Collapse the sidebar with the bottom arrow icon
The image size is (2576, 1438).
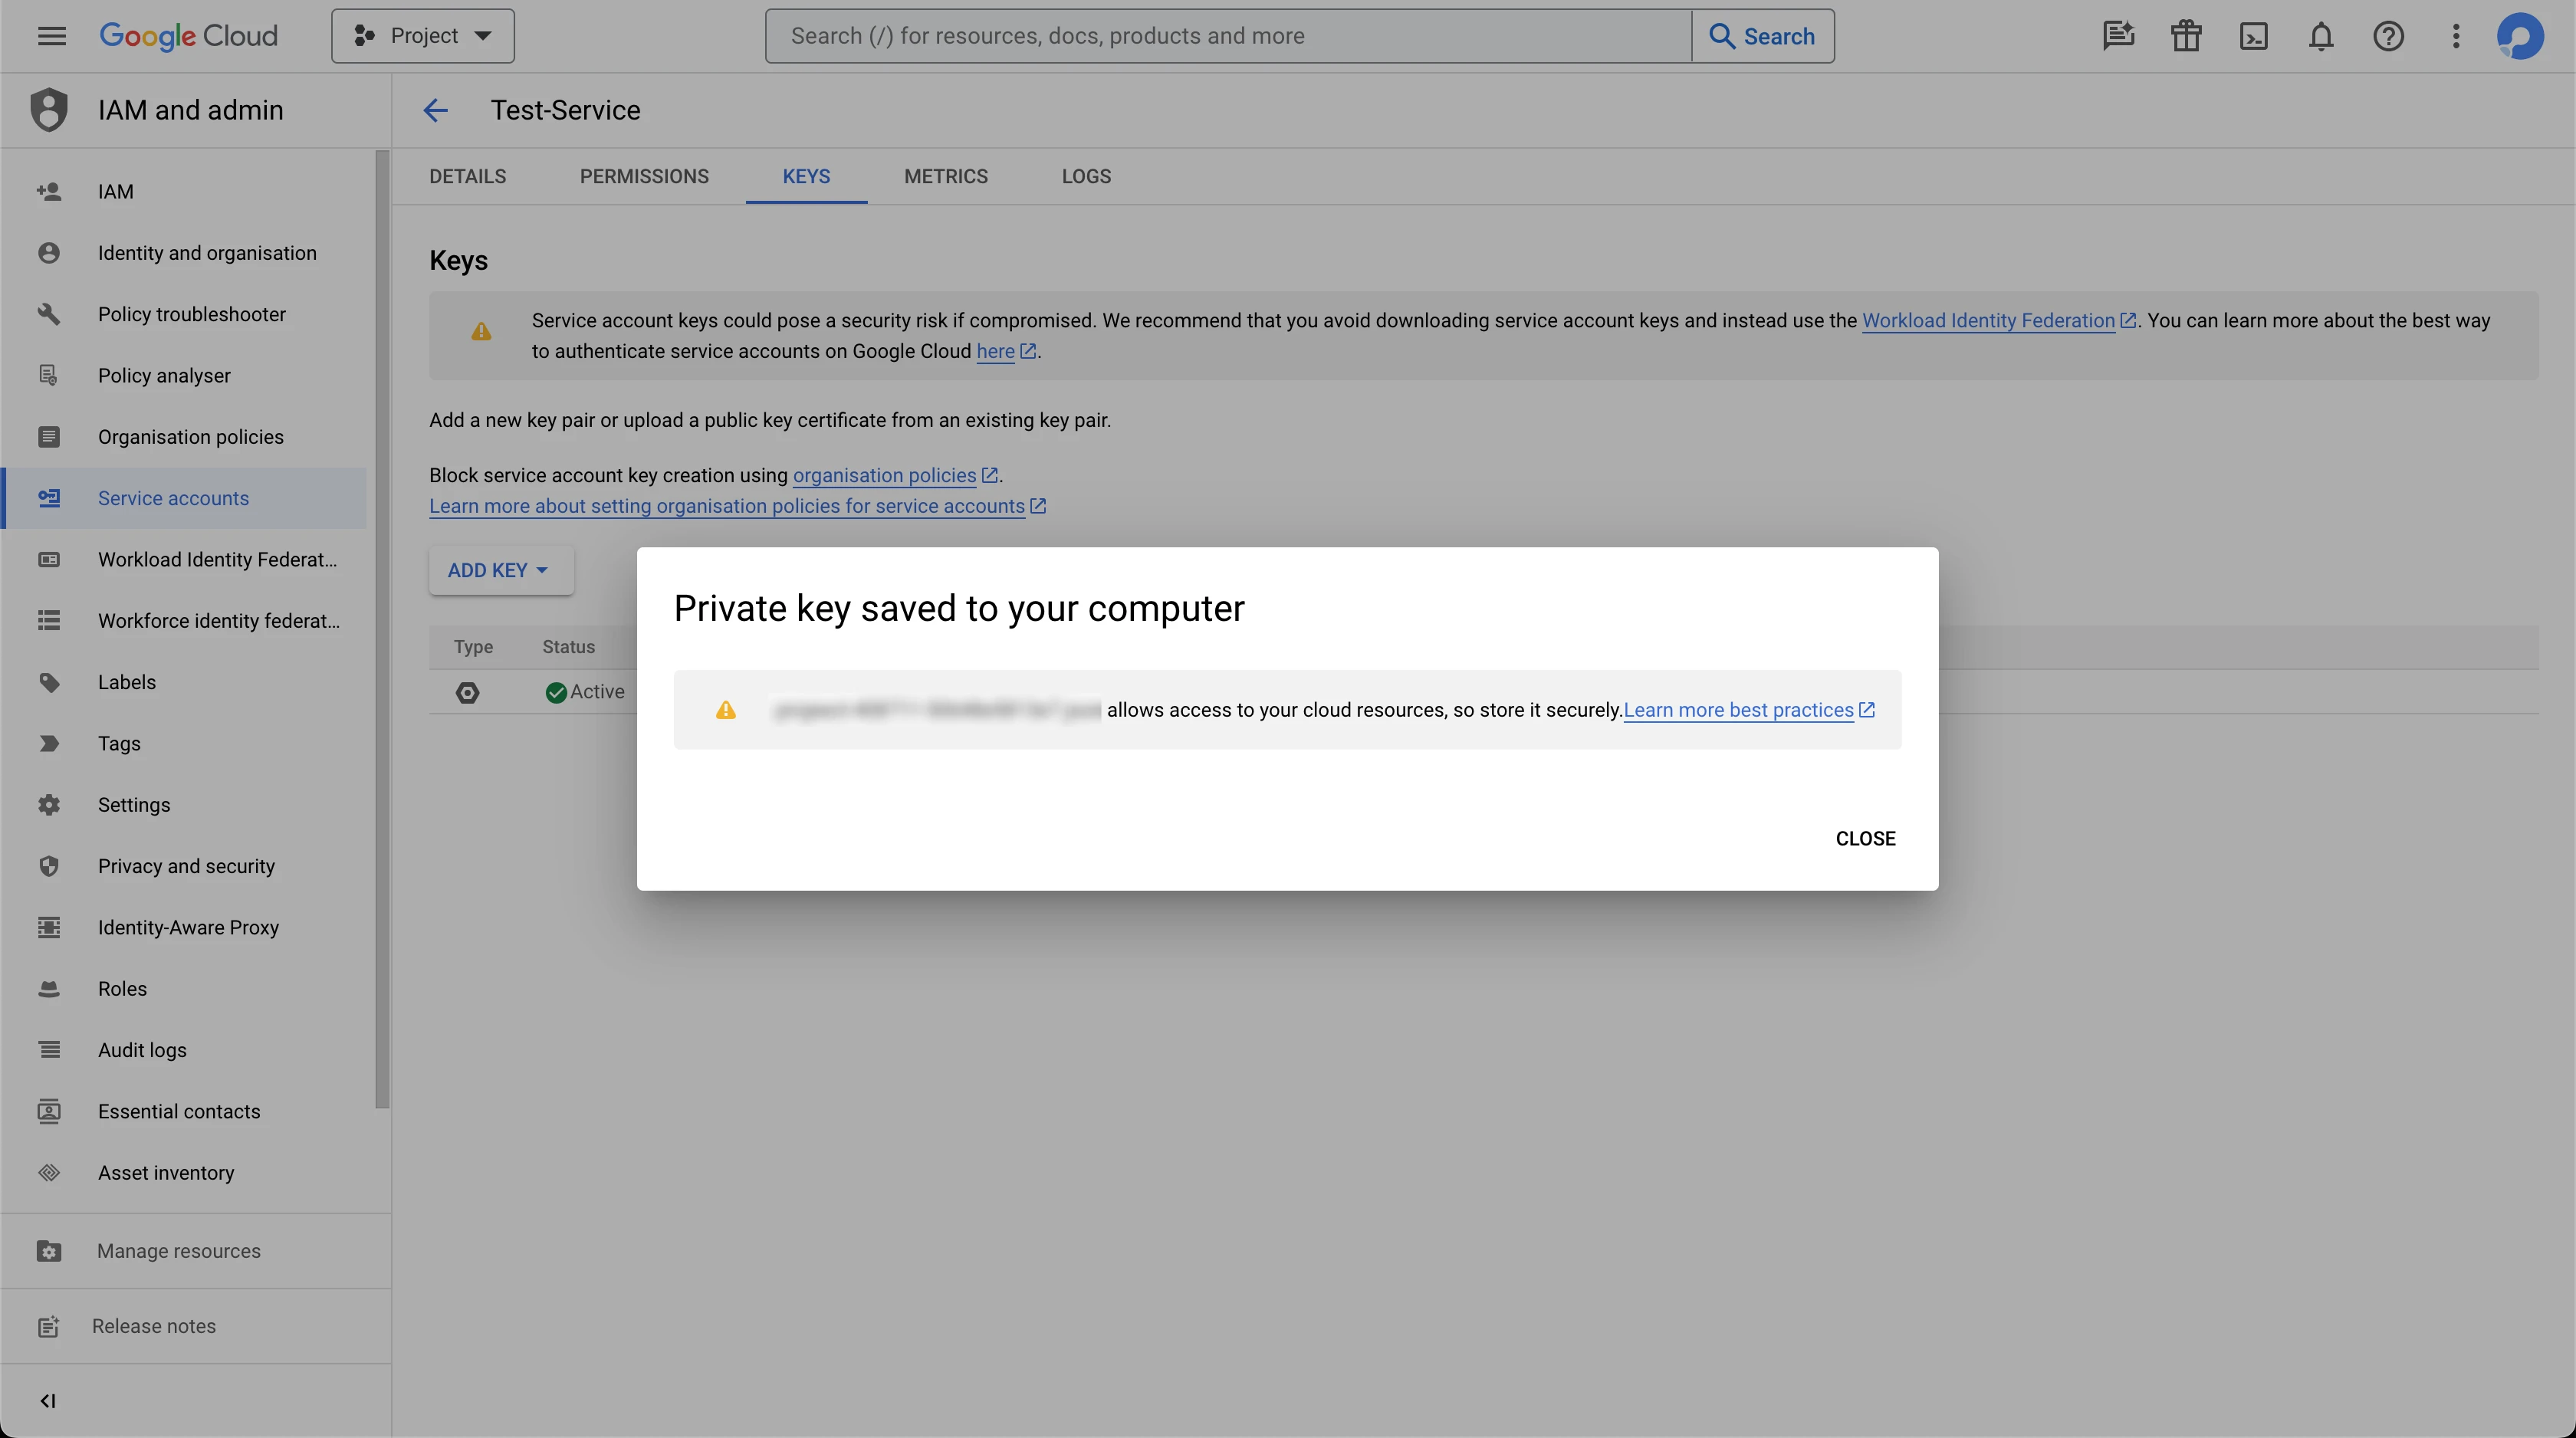click(48, 1400)
